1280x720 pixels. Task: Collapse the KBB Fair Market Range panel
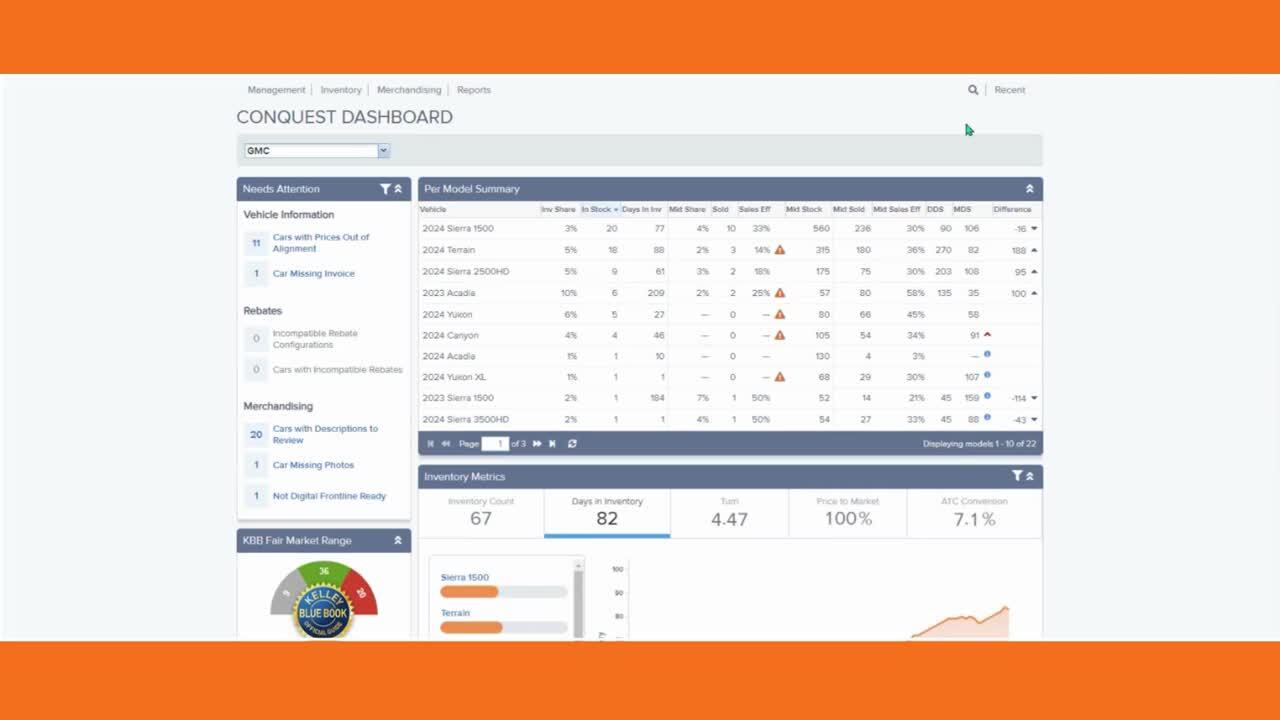397,540
